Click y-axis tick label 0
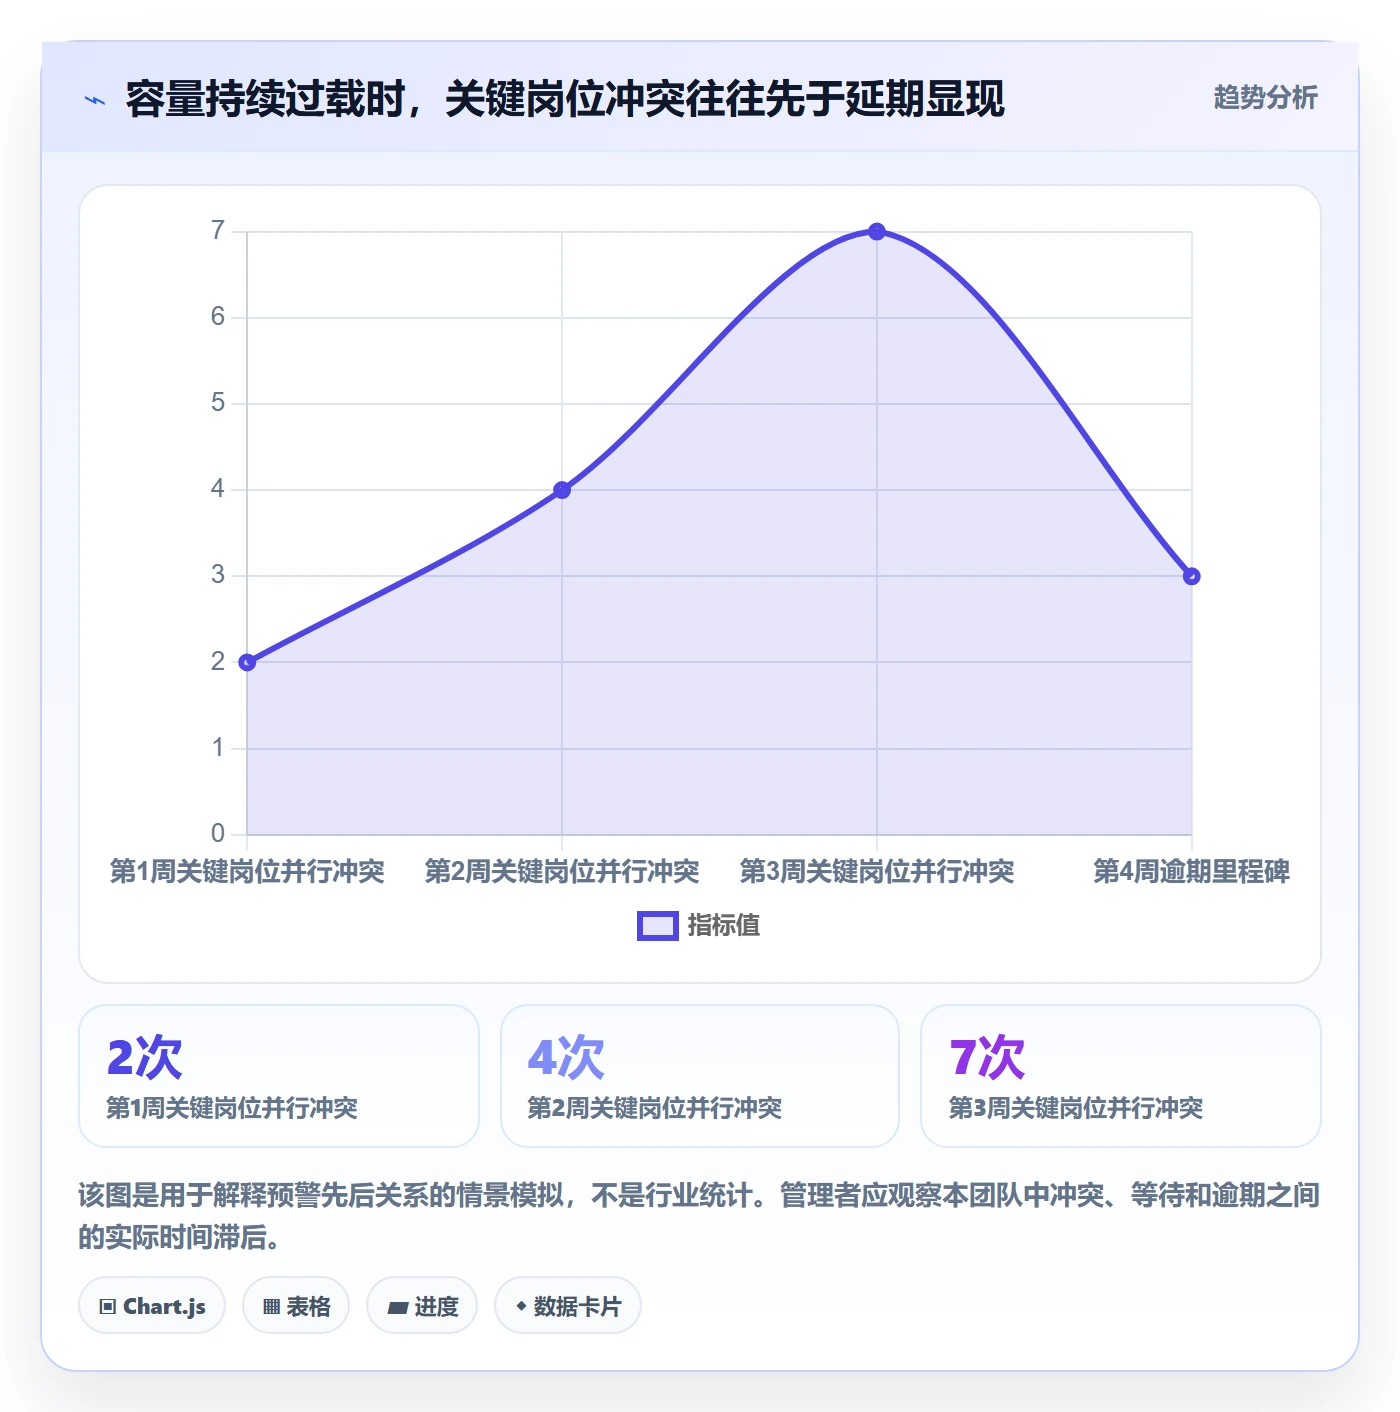 click(x=218, y=834)
